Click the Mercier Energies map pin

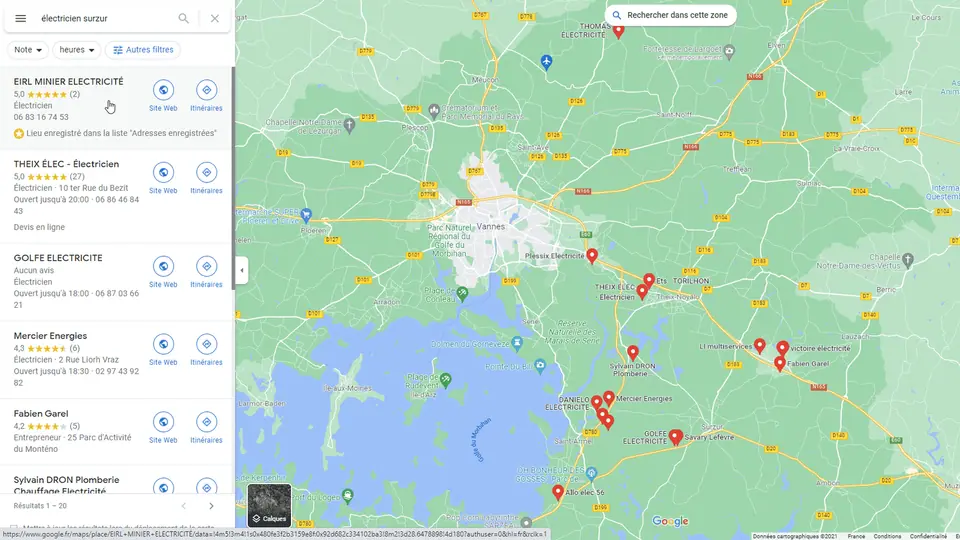coord(609,399)
